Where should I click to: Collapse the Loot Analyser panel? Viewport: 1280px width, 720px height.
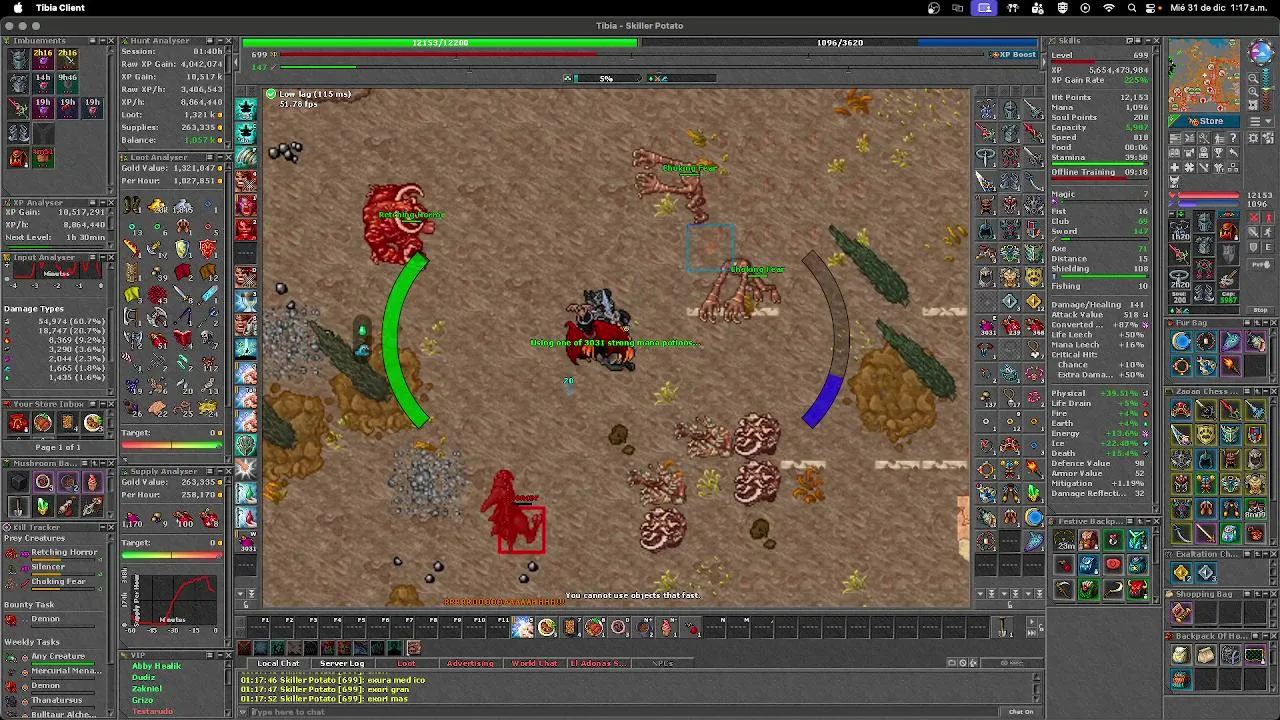click(220, 158)
